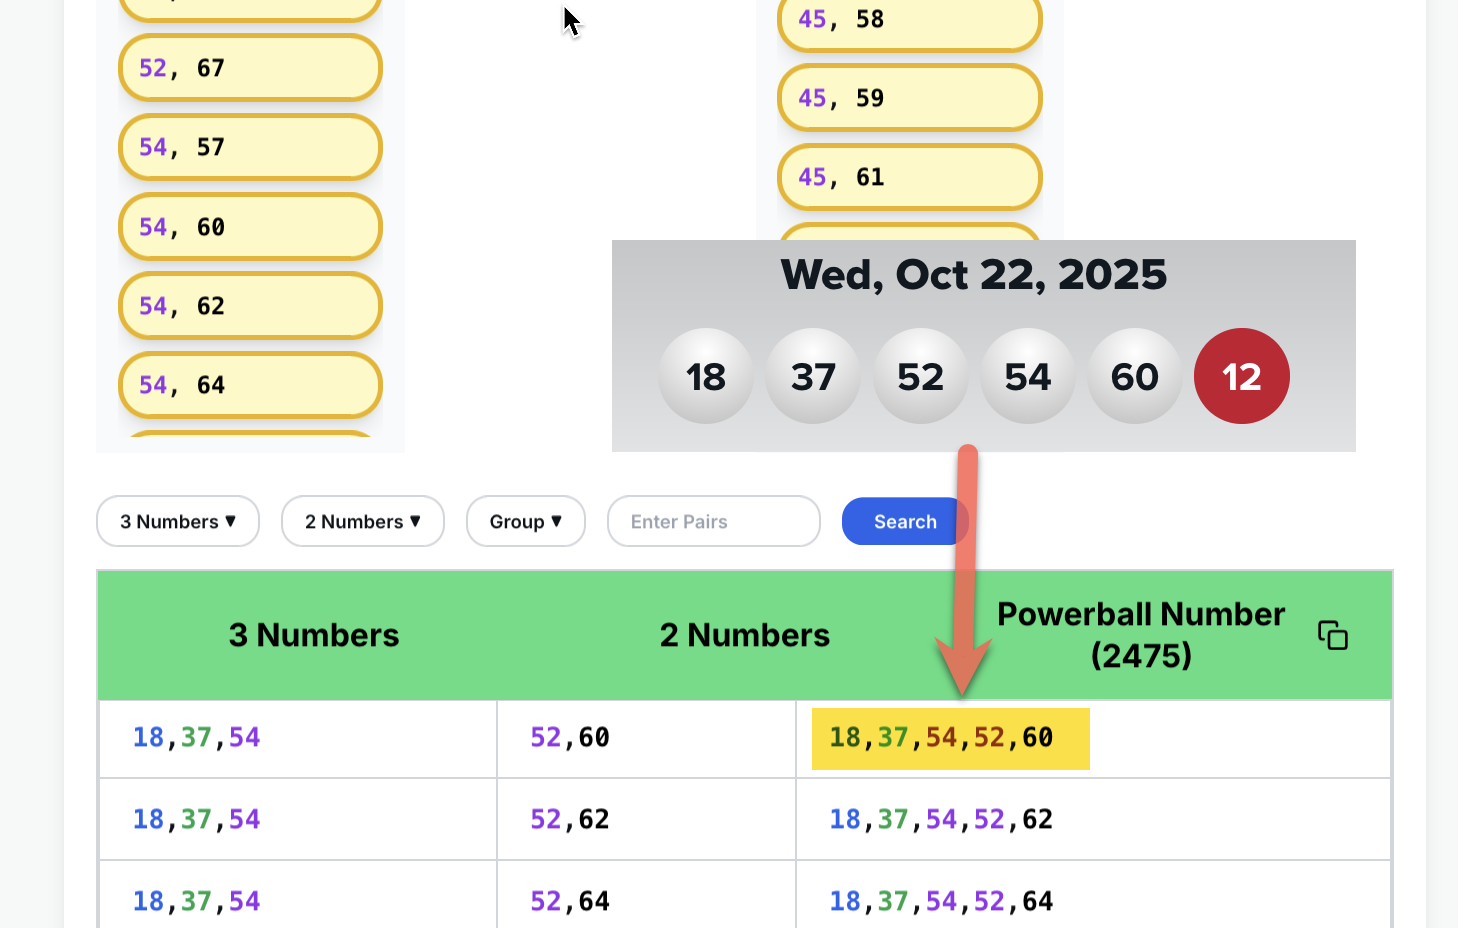Open the Group dropdown
This screenshot has width=1458, height=928.
point(525,521)
